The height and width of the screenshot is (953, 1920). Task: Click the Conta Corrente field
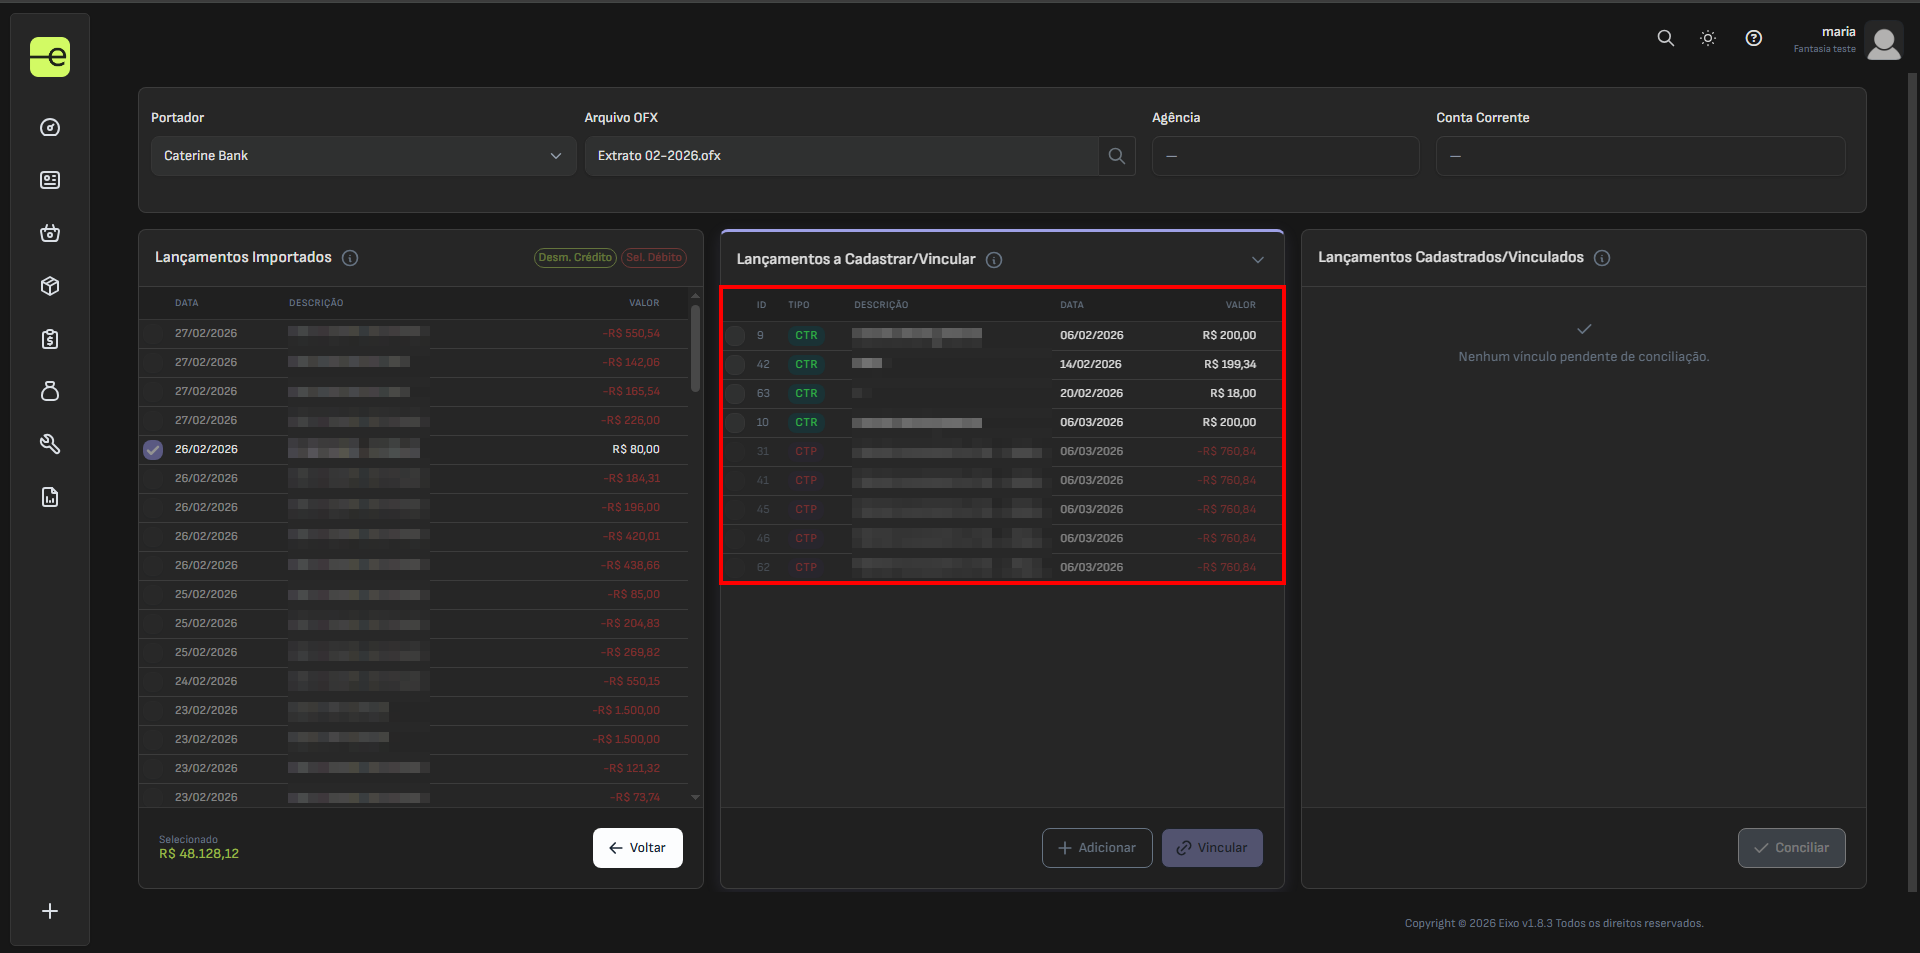point(1641,156)
